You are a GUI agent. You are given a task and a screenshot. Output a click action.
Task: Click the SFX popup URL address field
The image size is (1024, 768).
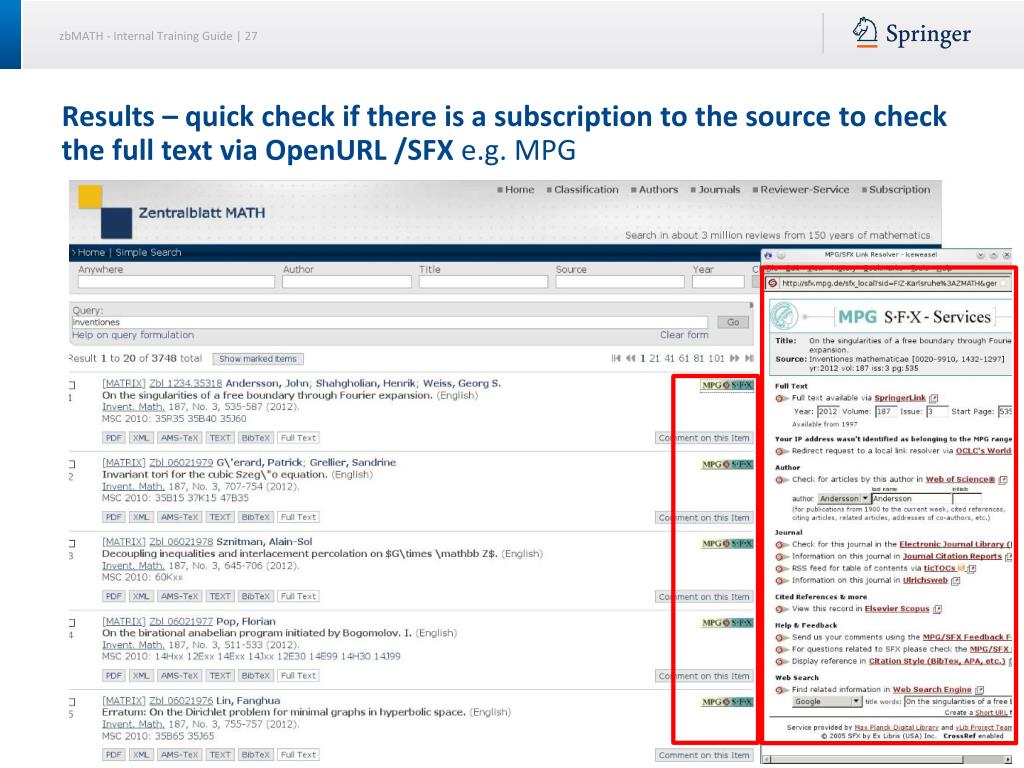point(889,283)
